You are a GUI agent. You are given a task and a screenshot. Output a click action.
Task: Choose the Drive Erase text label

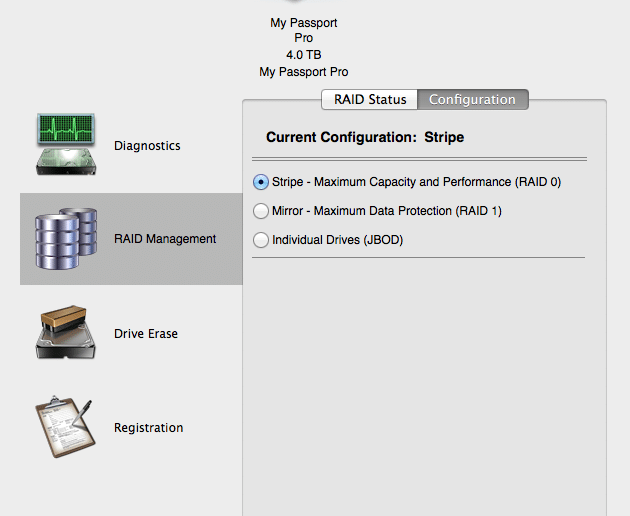tap(146, 334)
